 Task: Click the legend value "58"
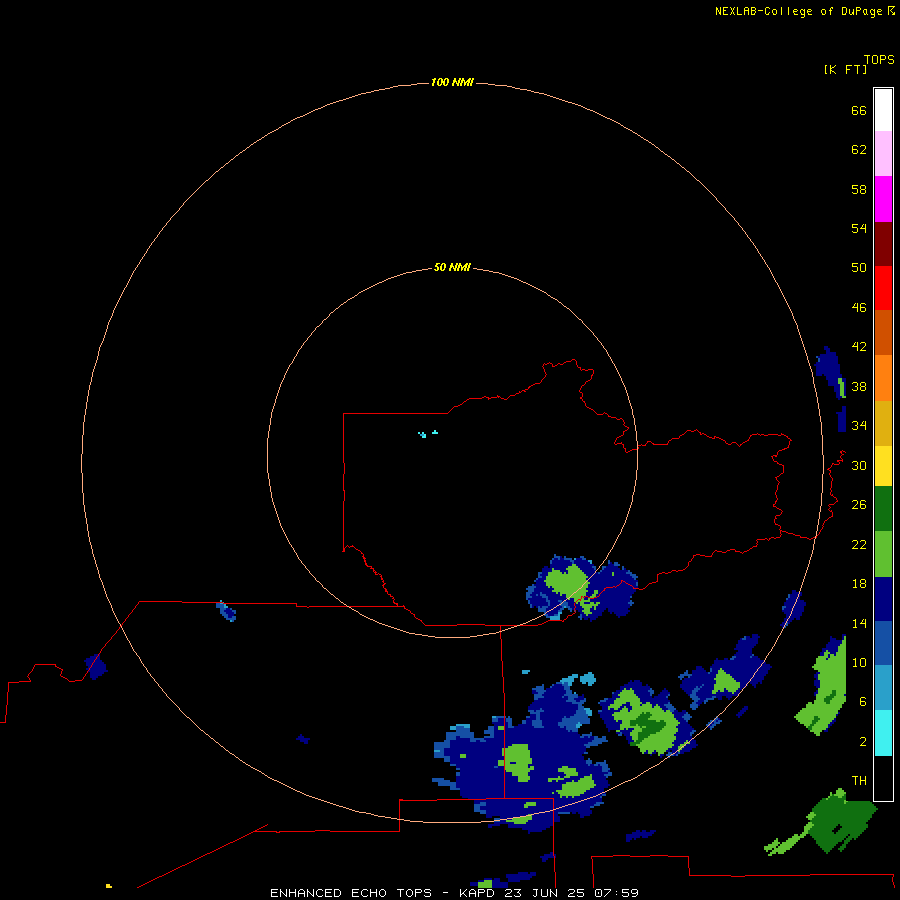(859, 189)
